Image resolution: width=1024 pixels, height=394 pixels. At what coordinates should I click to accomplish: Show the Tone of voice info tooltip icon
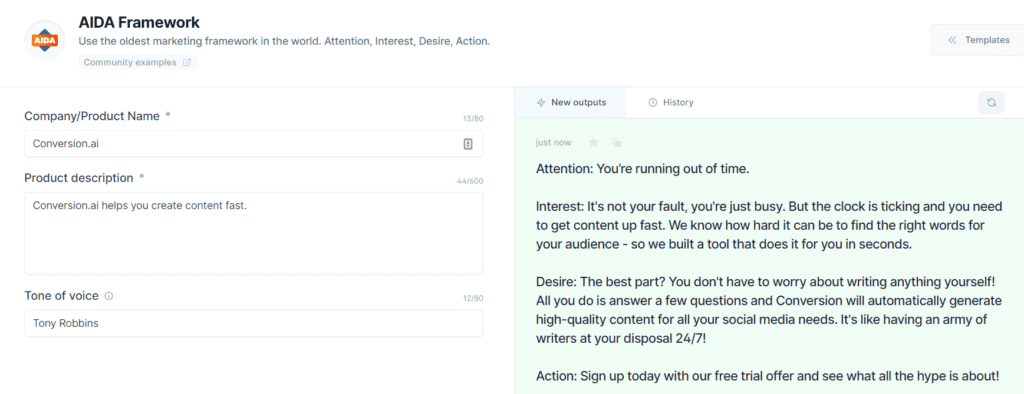pos(108,296)
